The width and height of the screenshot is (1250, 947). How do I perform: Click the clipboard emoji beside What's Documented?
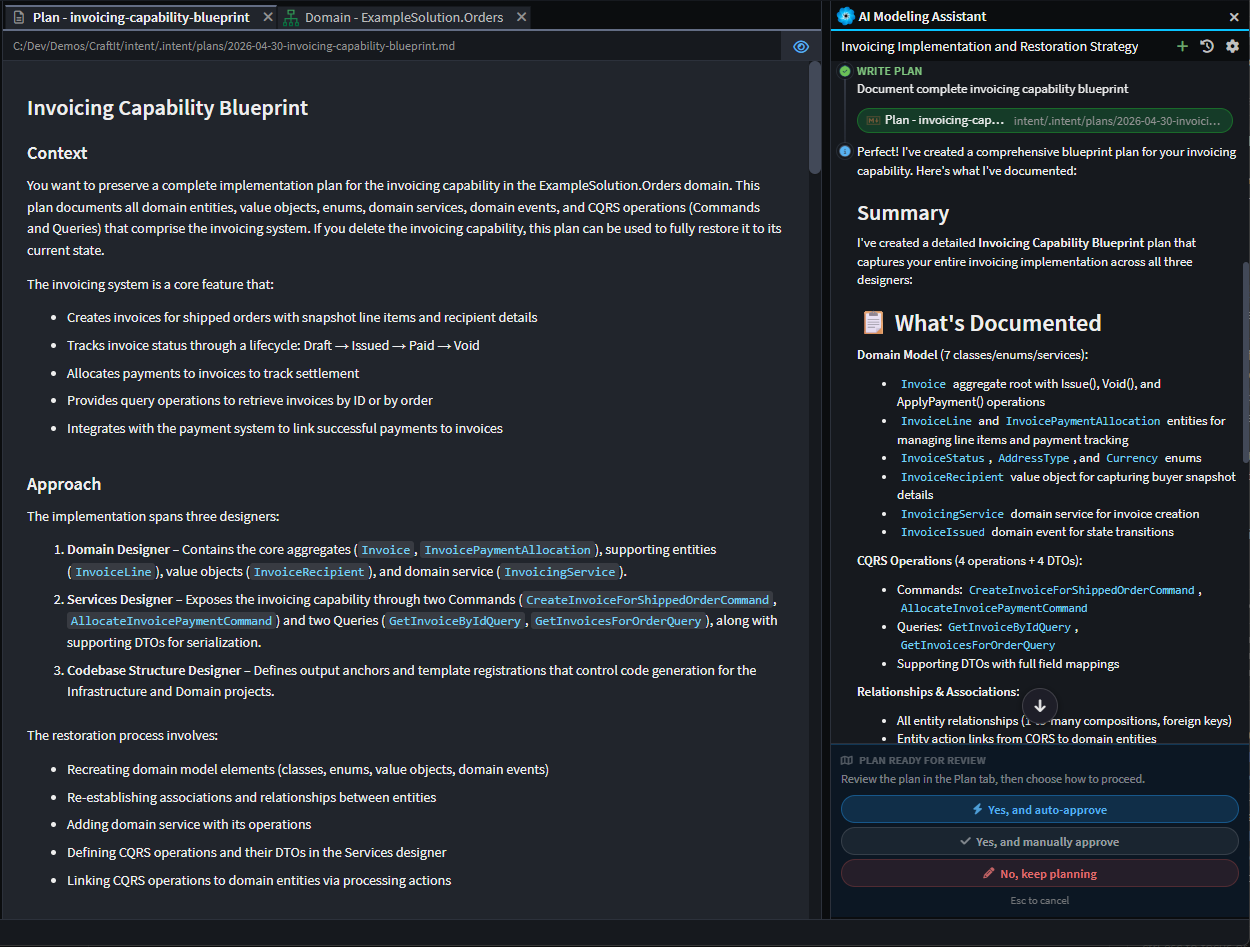(873, 323)
